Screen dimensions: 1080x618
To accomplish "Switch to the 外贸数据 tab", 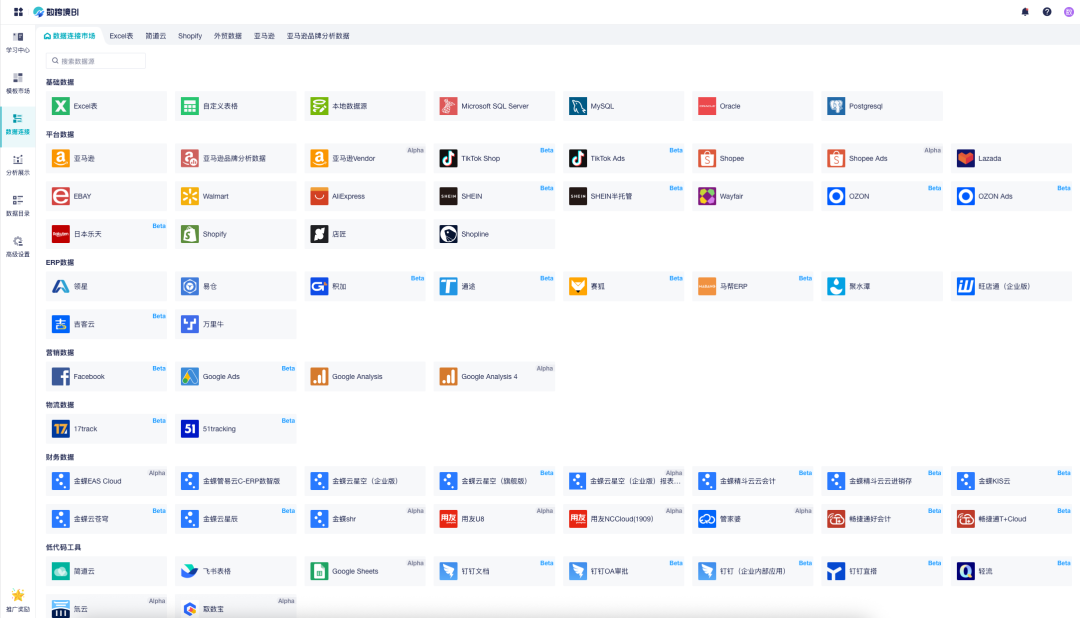I will point(228,36).
